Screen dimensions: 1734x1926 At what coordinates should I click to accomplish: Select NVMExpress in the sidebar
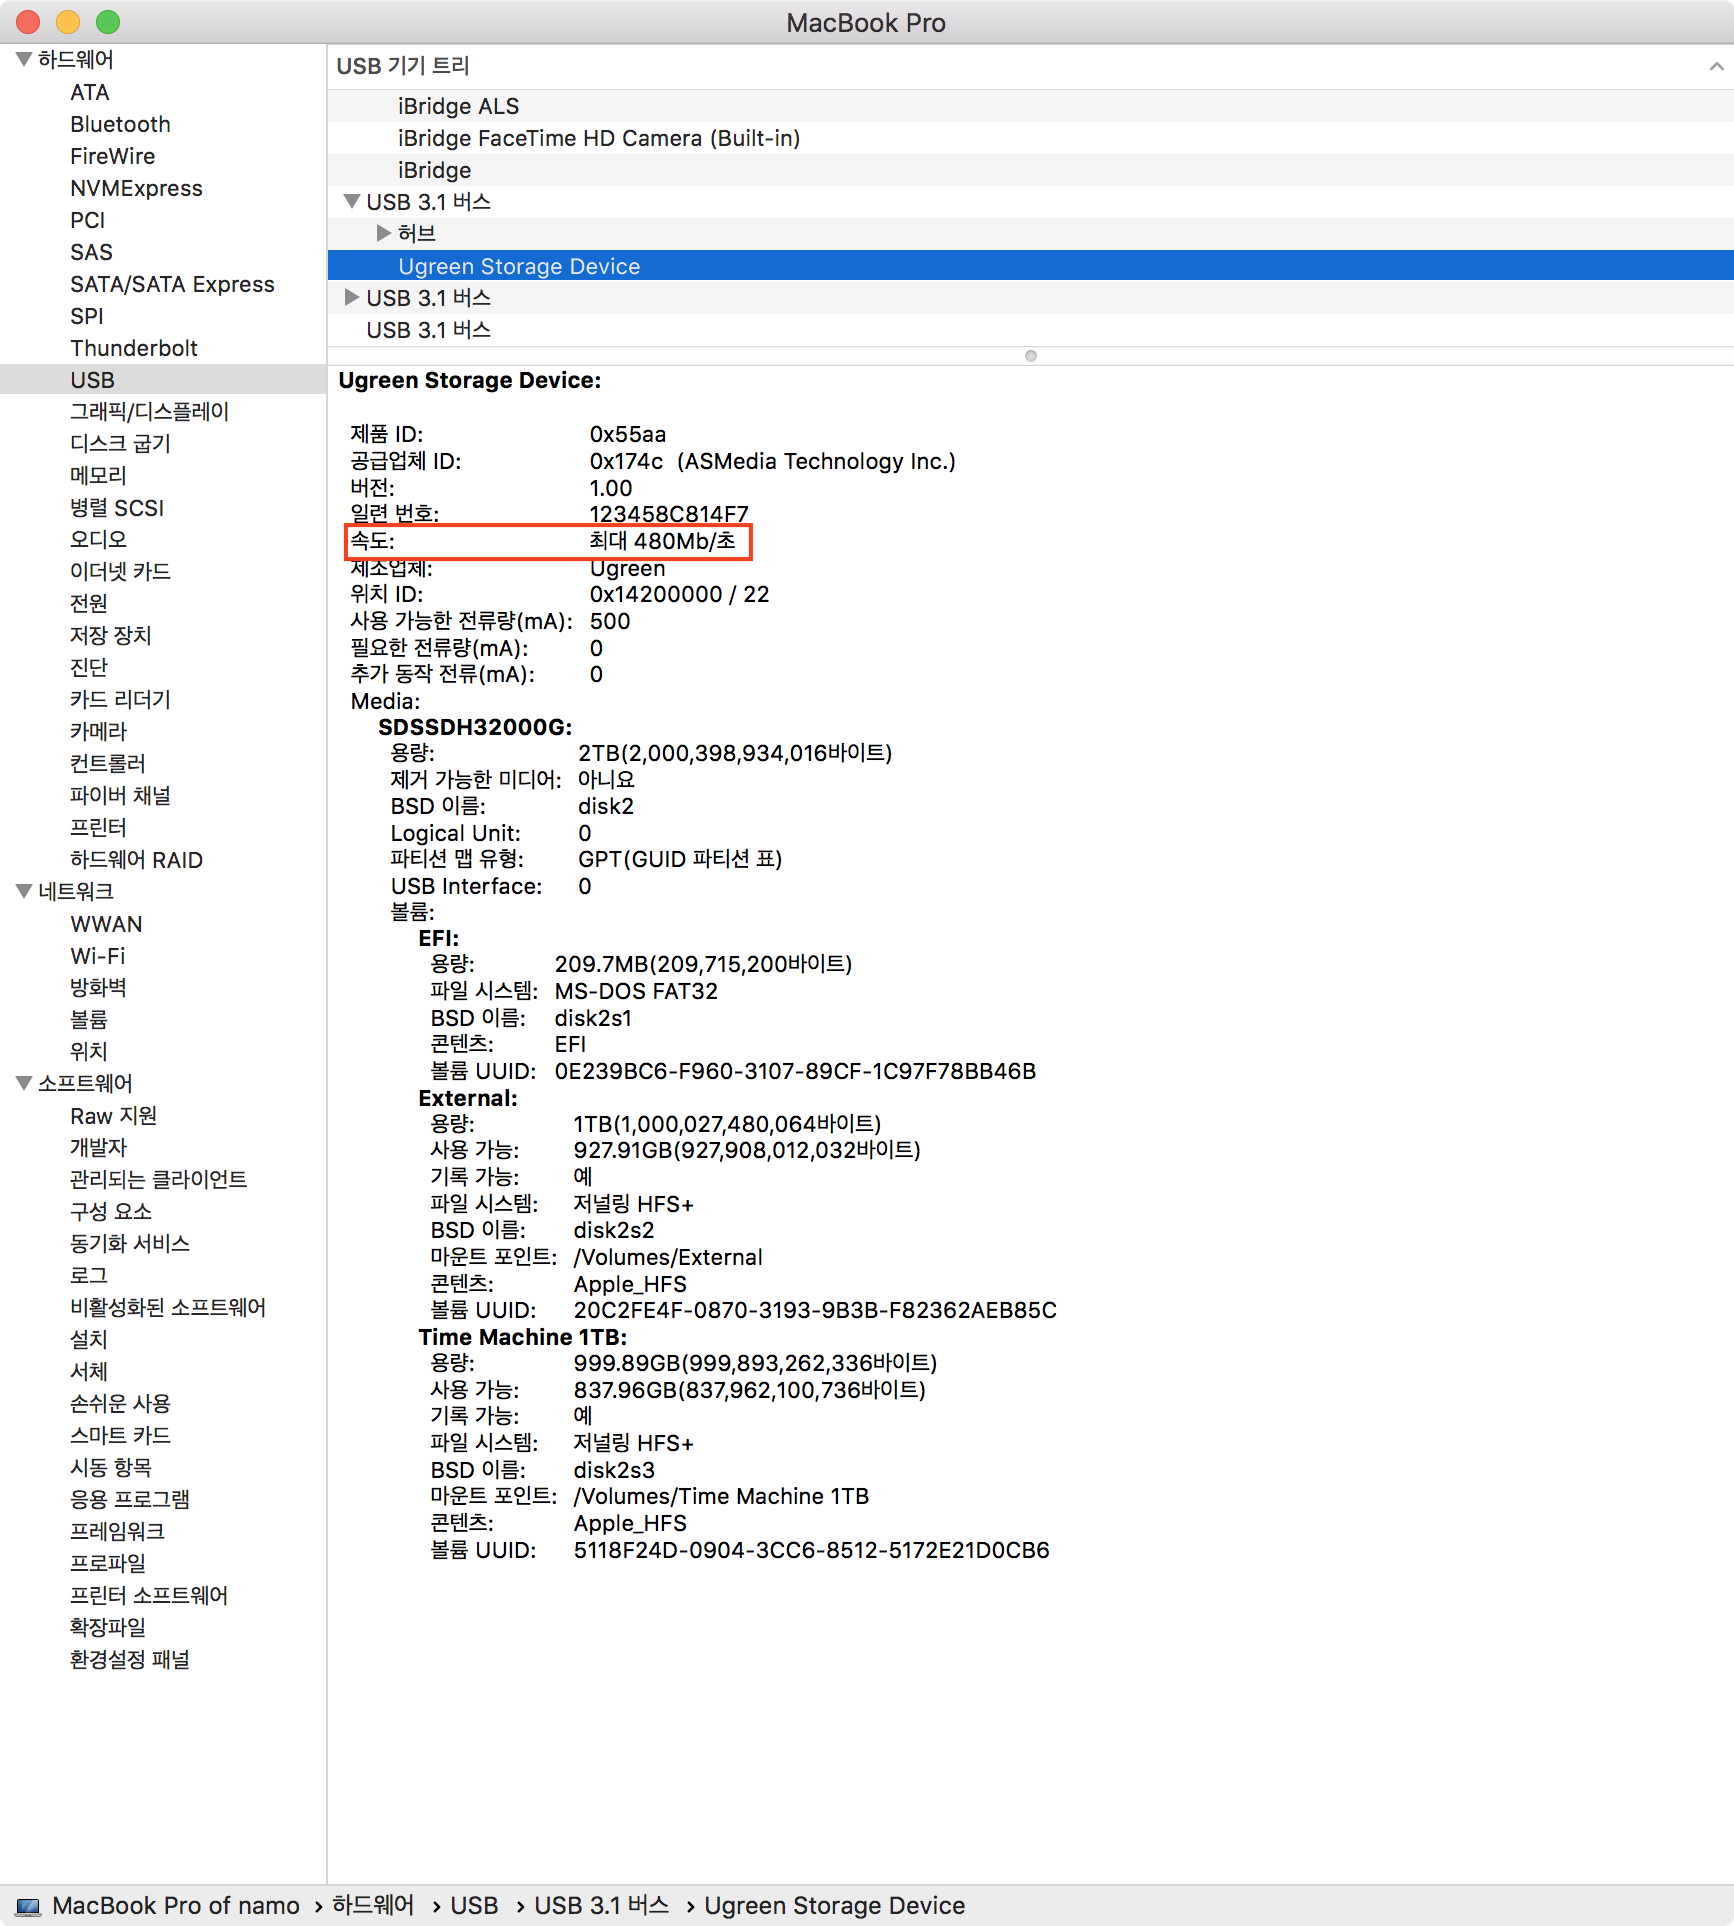[136, 188]
